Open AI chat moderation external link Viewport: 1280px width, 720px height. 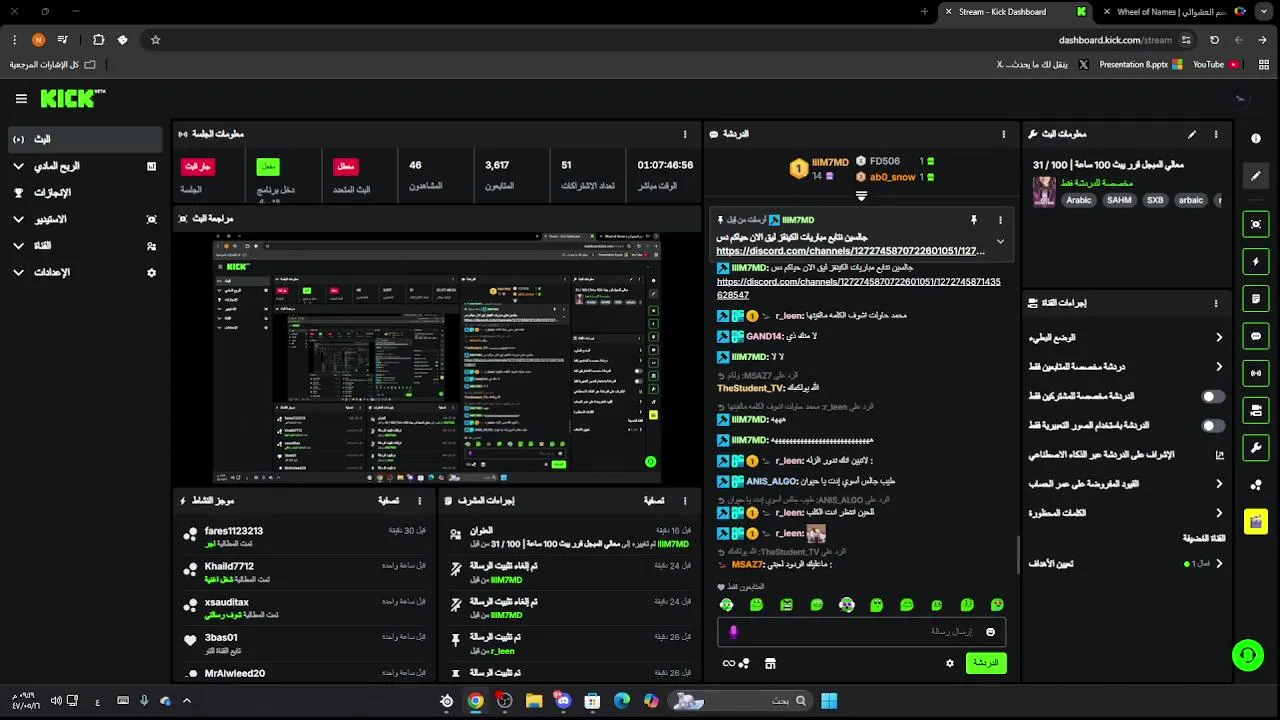coord(1219,455)
